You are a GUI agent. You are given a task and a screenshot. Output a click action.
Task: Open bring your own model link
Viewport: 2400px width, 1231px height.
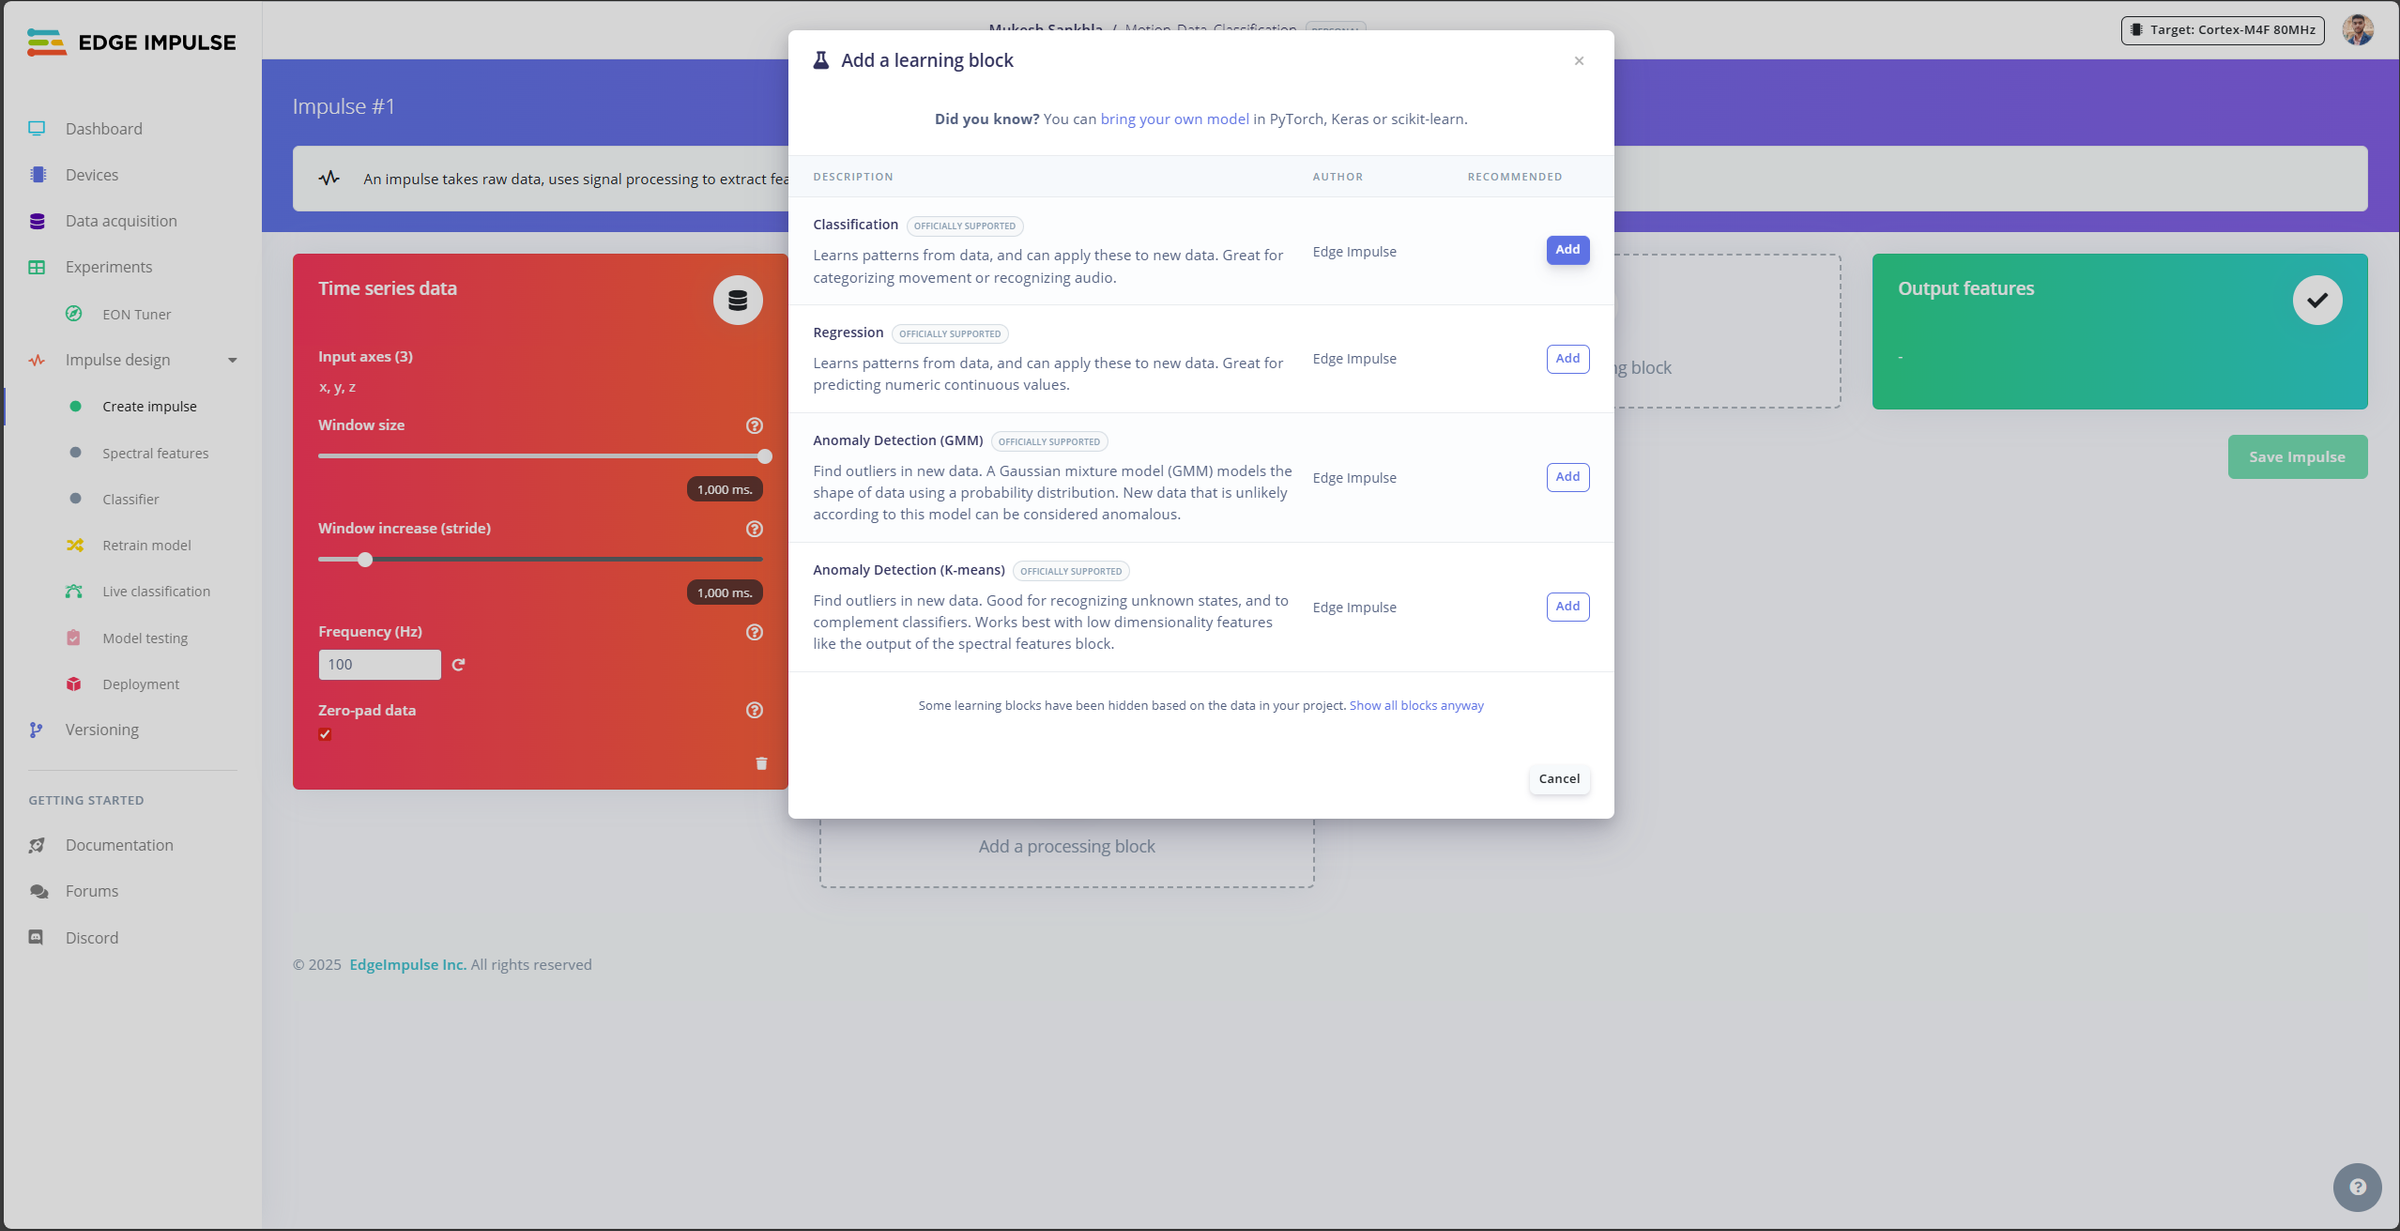pos(1174,119)
